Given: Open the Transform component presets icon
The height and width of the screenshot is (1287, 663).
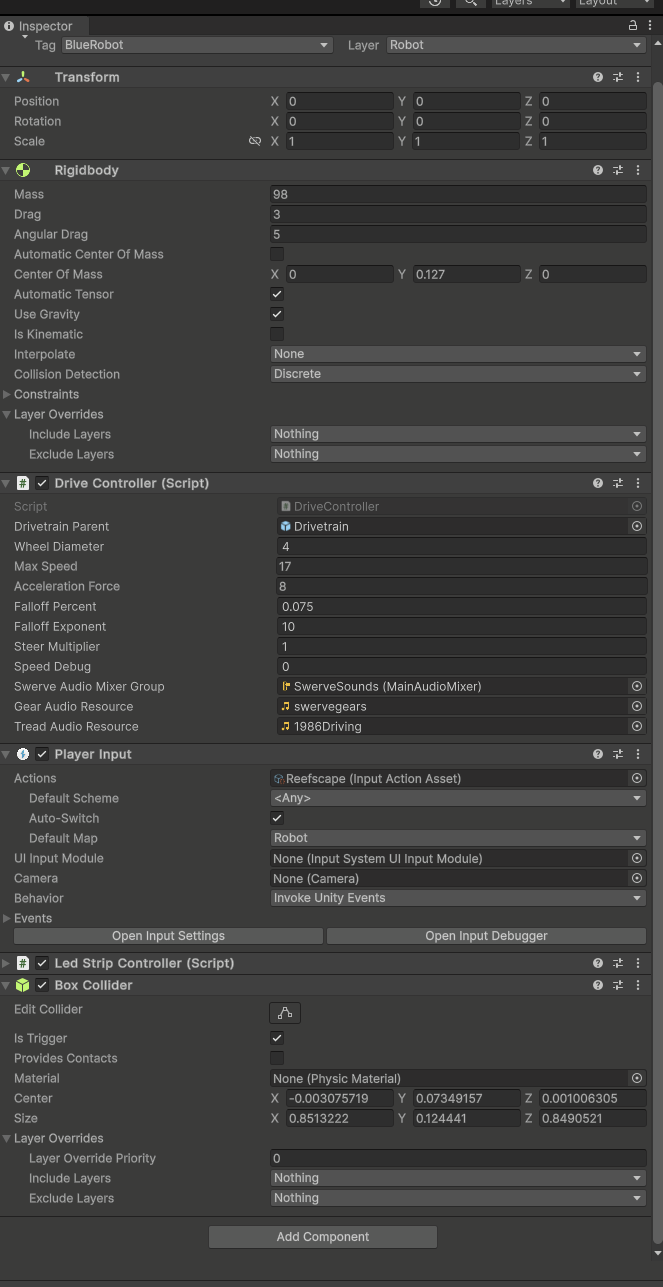Looking at the screenshot, I should [618, 77].
